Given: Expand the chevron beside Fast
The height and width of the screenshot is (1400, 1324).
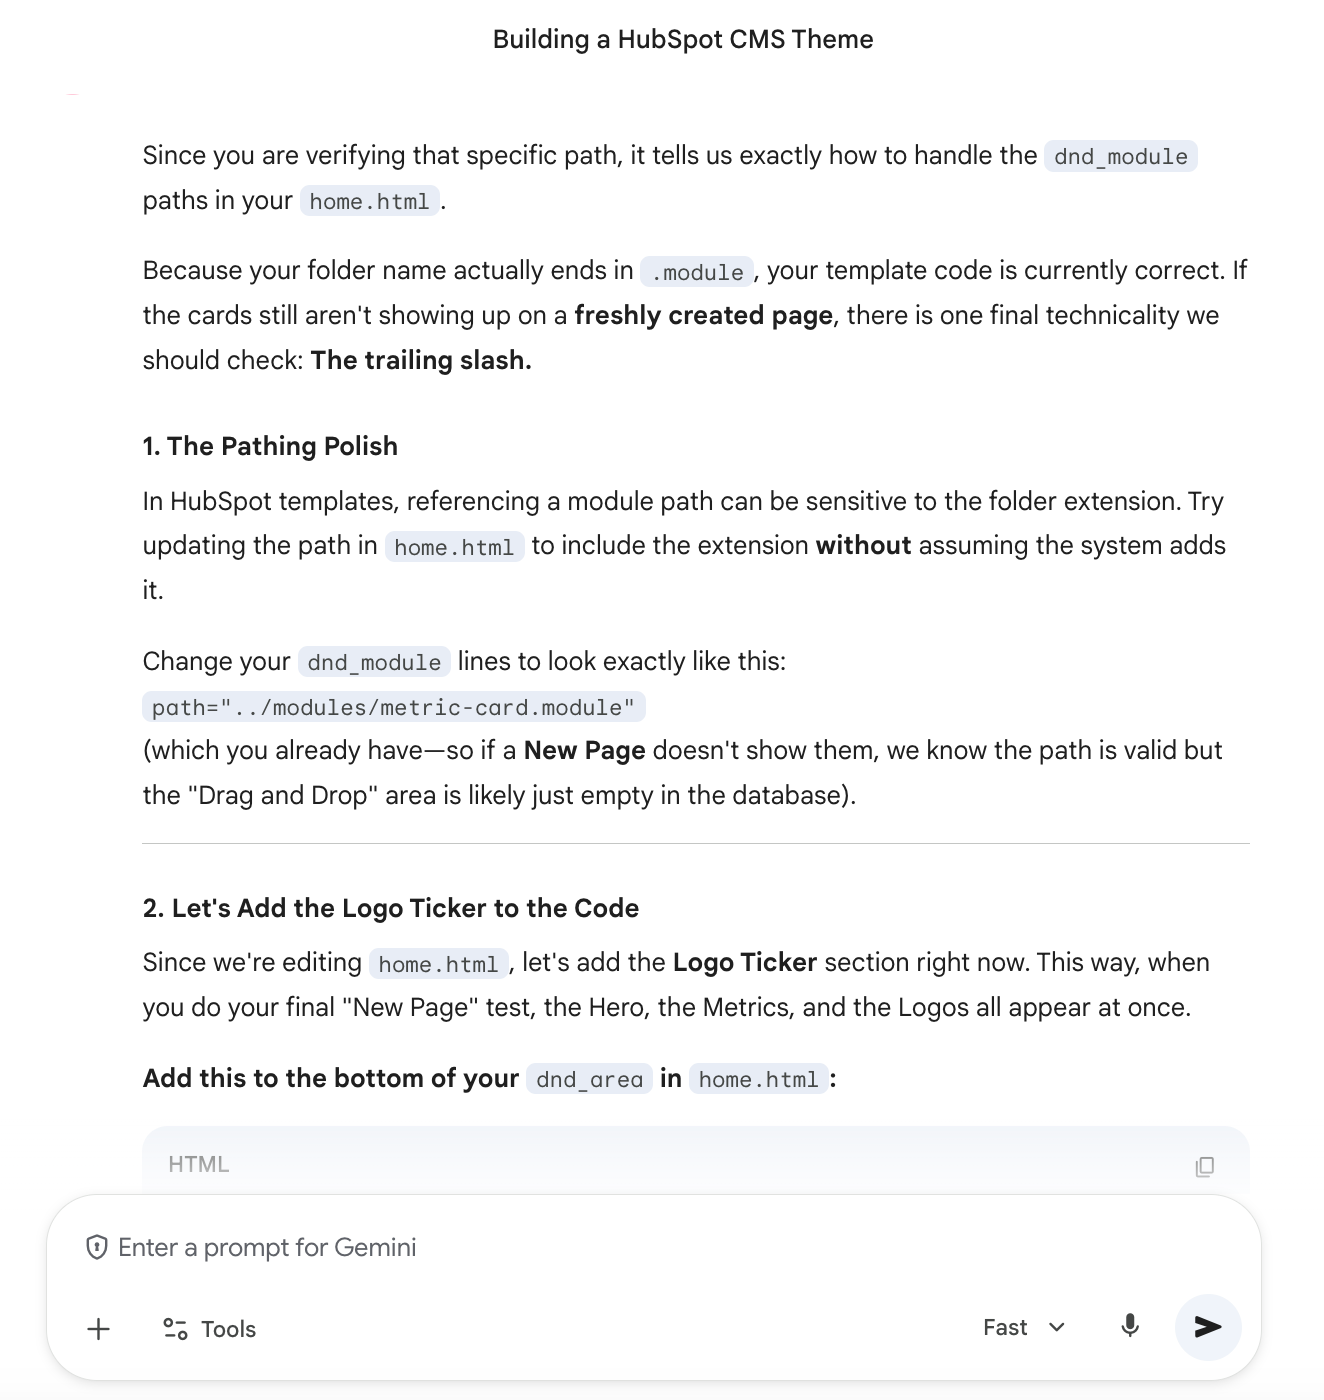Looking at the screenshot, I should (1056, 1327).
